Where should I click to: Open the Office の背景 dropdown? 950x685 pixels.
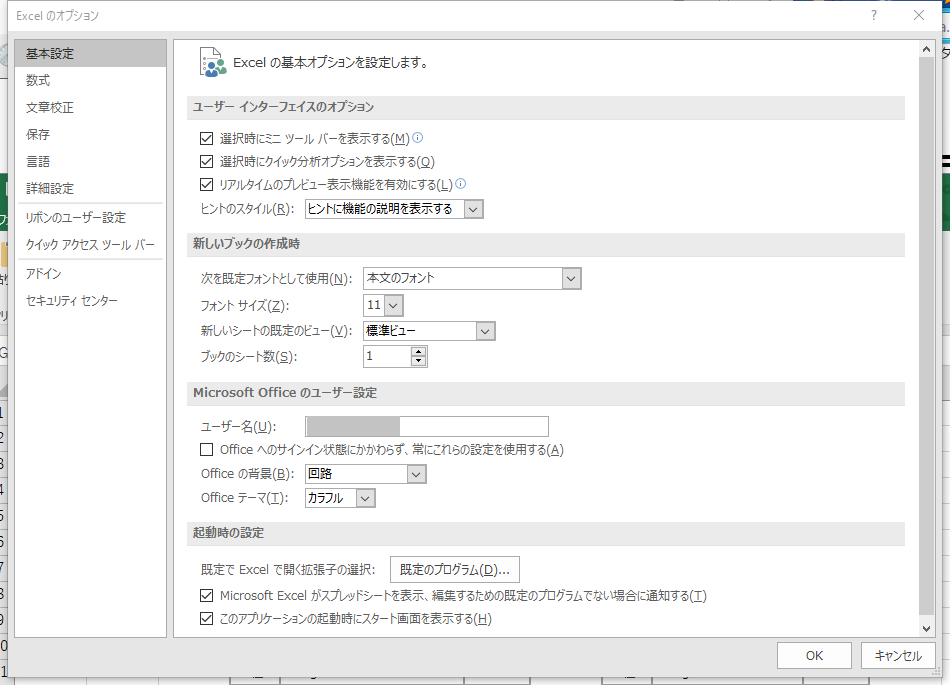416,474
